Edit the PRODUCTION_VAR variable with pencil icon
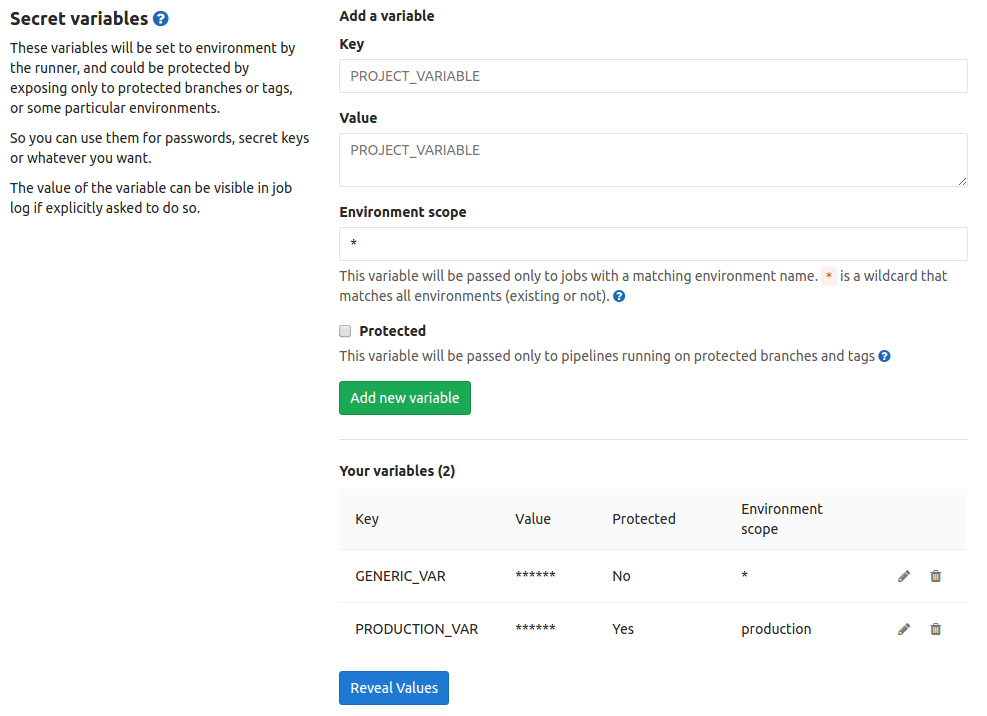This screenshot has width=987, height=716. pyautogui.click(x=904, y=629)
